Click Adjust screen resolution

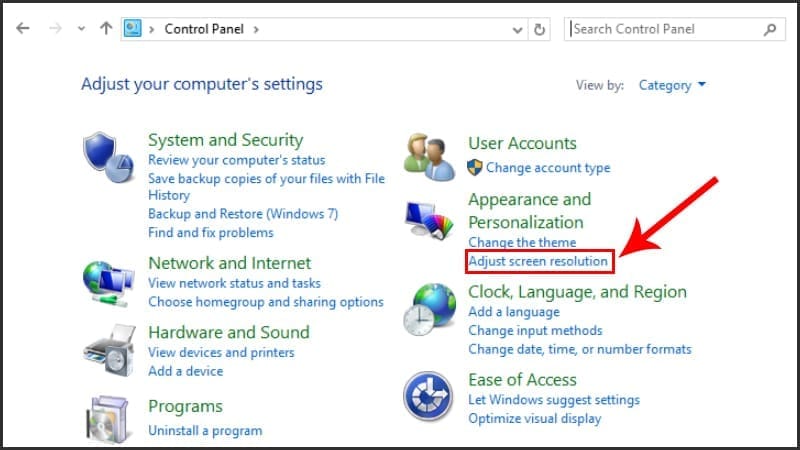(x=538, y=261)
